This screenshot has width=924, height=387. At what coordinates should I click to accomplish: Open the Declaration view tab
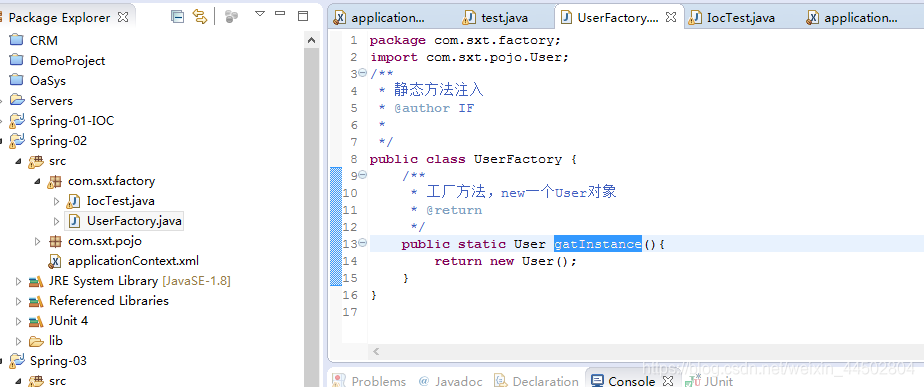[x=537, y=381]
